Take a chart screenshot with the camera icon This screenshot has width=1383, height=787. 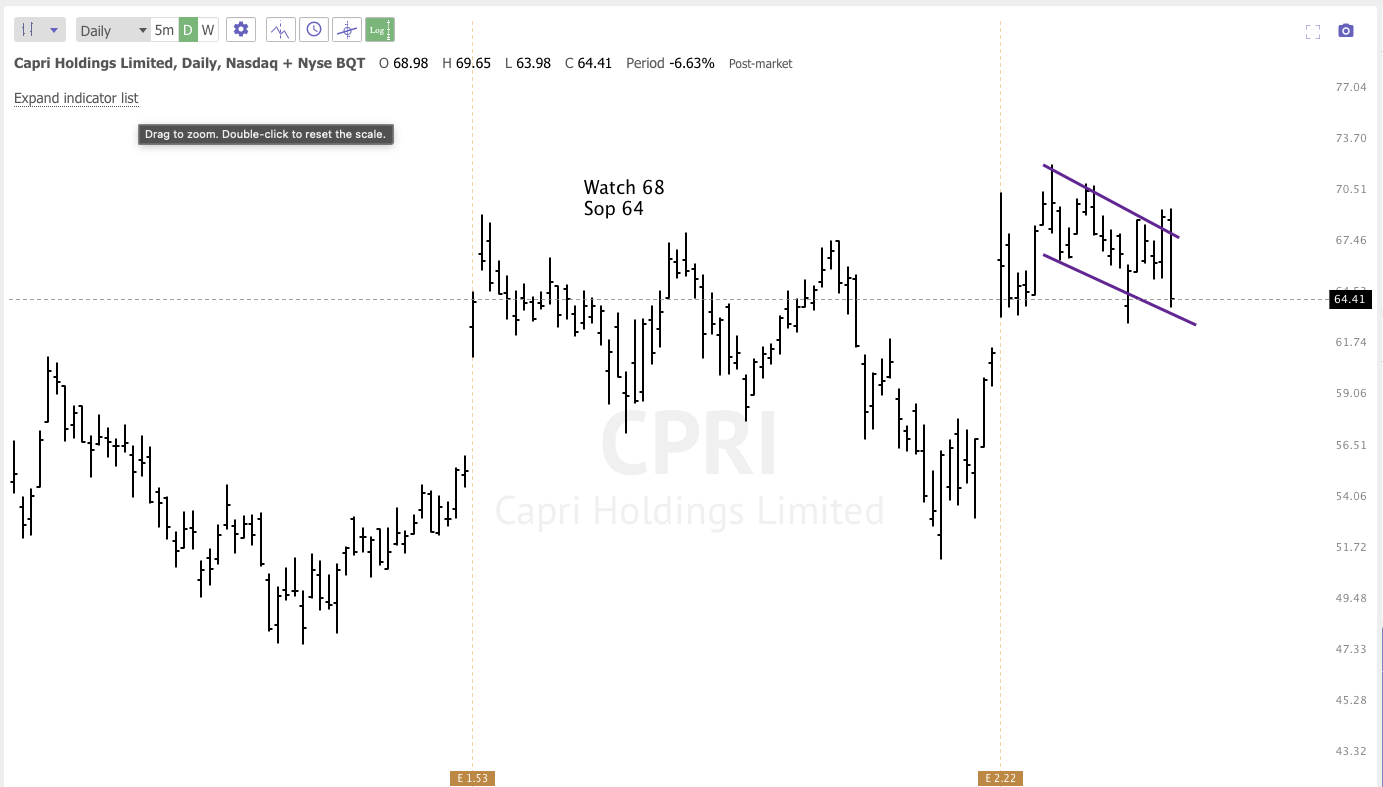click(x=1345, y=30)
